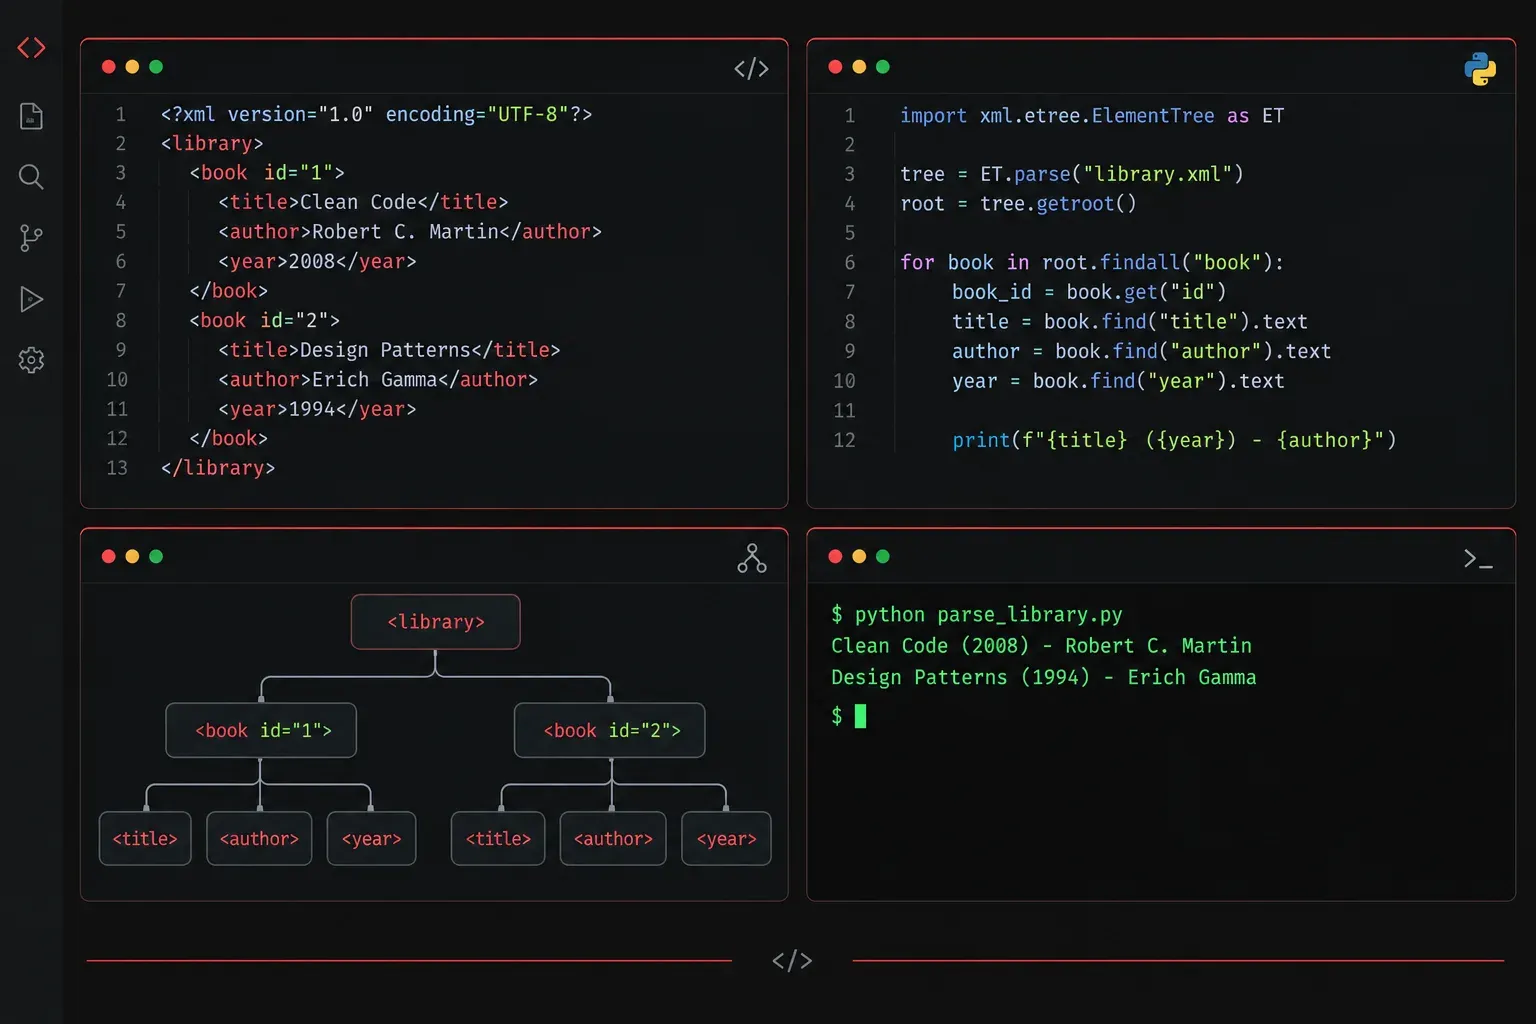This screenshot has height=1024, width=1536.
Task: Click the Erich Gamma author line in XML
Action: pos(378,379)
